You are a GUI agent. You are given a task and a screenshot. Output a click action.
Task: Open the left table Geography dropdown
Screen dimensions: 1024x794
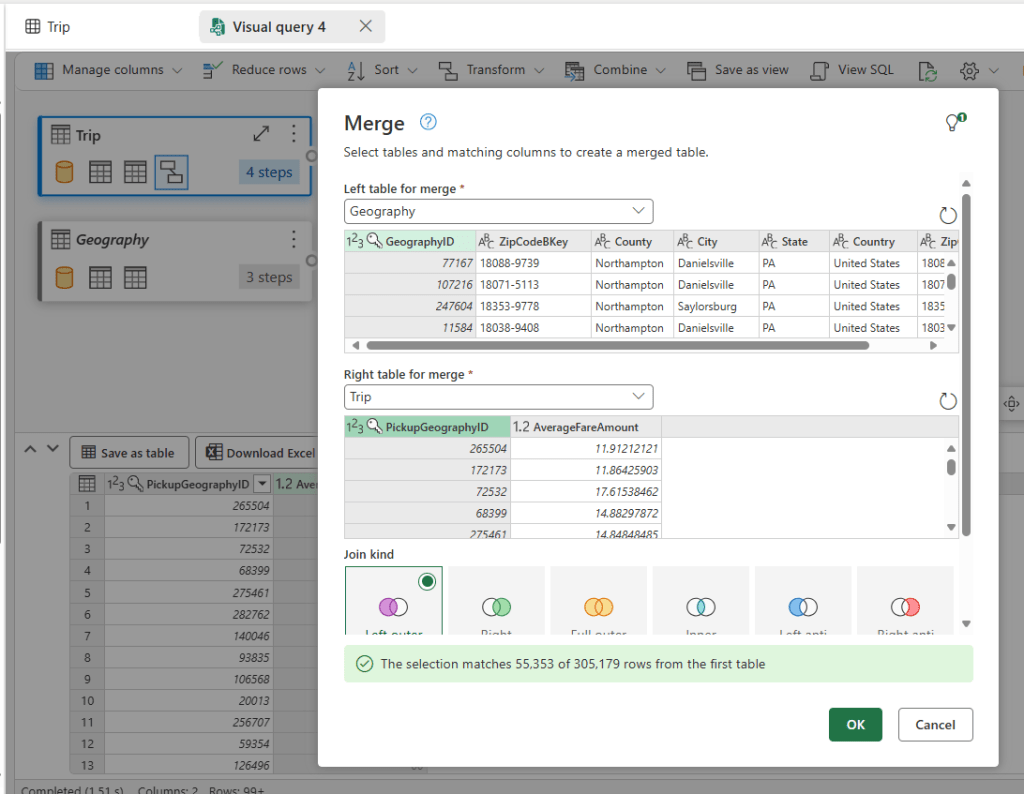tap(498, 211)
